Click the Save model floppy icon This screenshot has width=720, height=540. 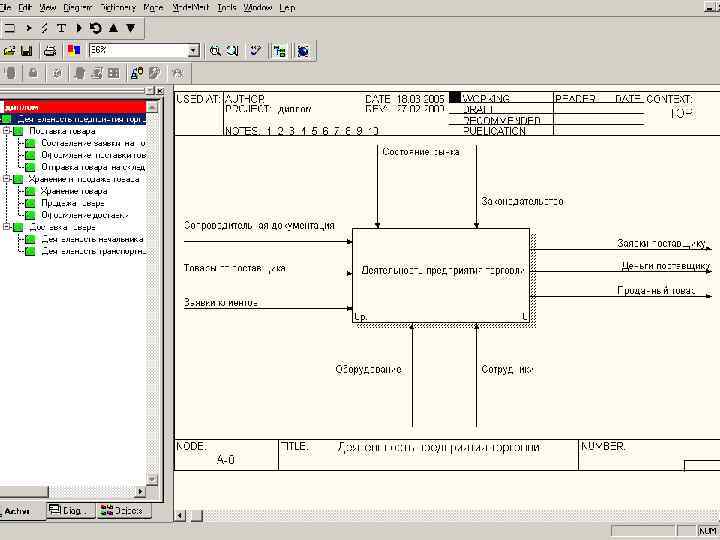pos(27,50)
